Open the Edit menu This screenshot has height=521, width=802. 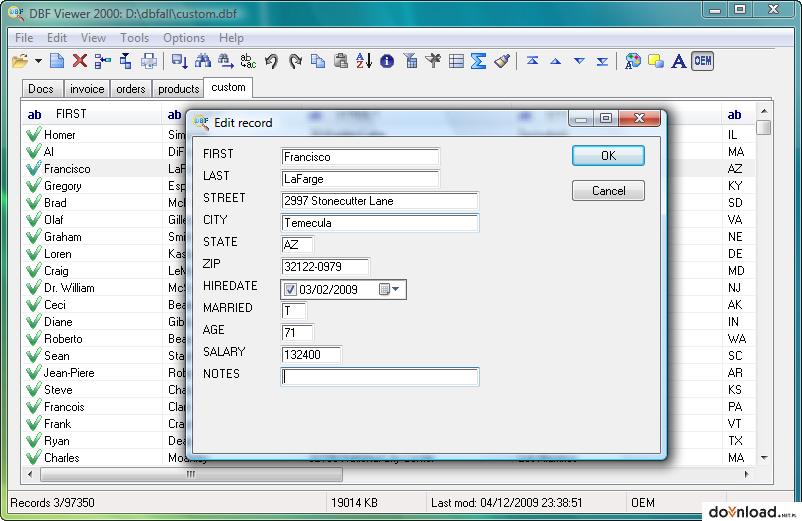pos(57,38)
